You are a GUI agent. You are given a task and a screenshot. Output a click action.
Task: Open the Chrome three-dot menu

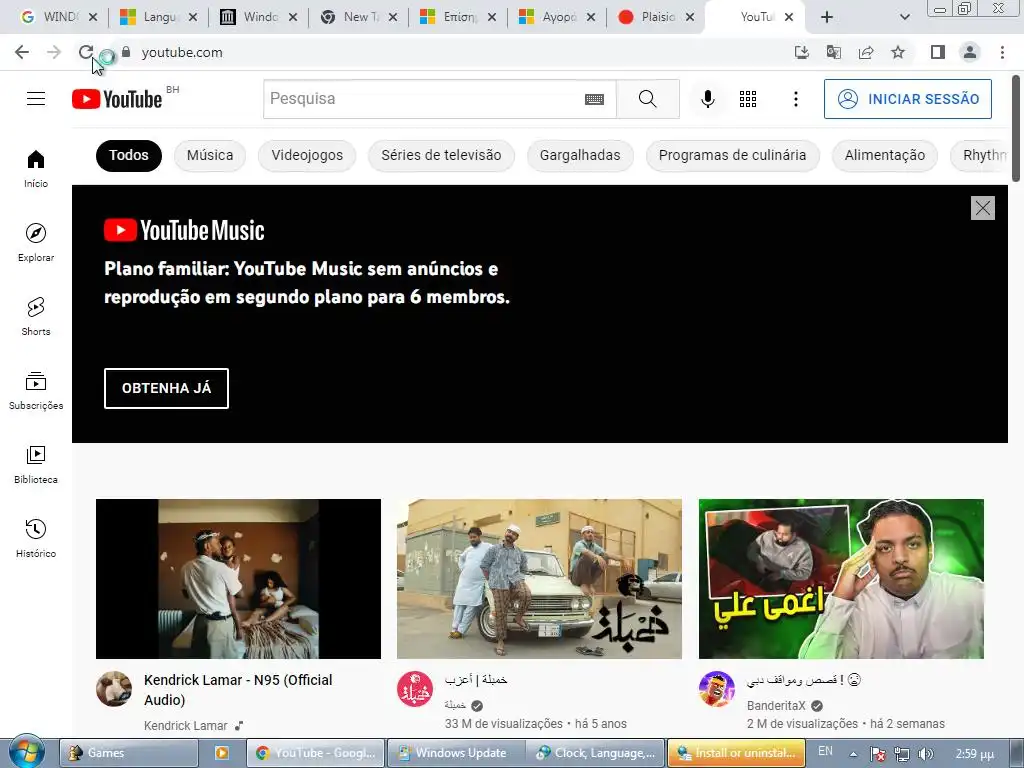(x=1002, y=52)
